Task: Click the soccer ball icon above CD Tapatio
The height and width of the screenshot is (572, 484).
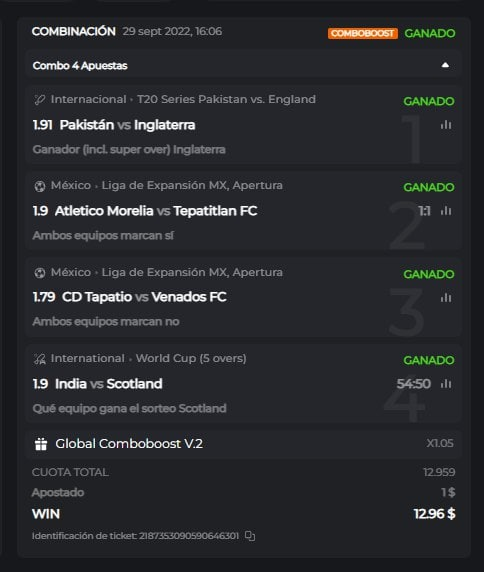Action: pyautogui.click(x=39, y=273)
